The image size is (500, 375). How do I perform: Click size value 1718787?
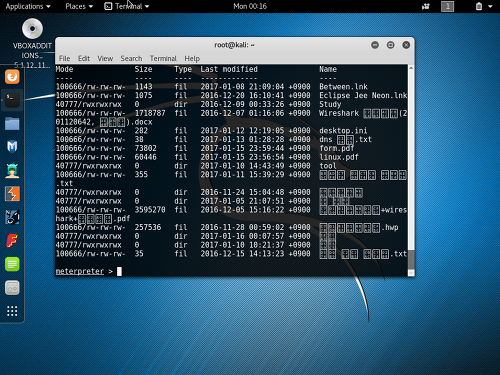(150, 113)
